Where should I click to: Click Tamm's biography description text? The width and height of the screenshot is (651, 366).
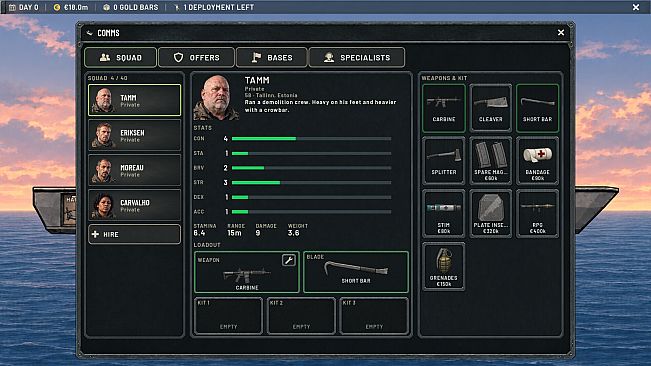tap(321, 106)
